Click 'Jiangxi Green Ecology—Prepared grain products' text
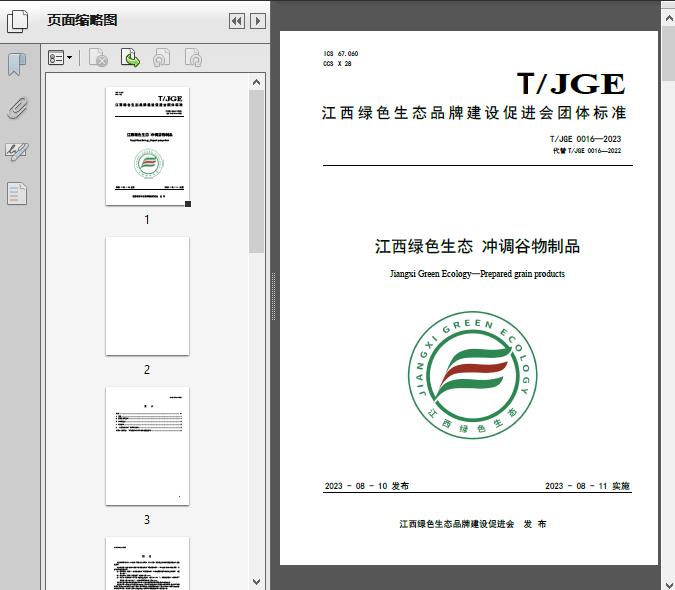 477,274
